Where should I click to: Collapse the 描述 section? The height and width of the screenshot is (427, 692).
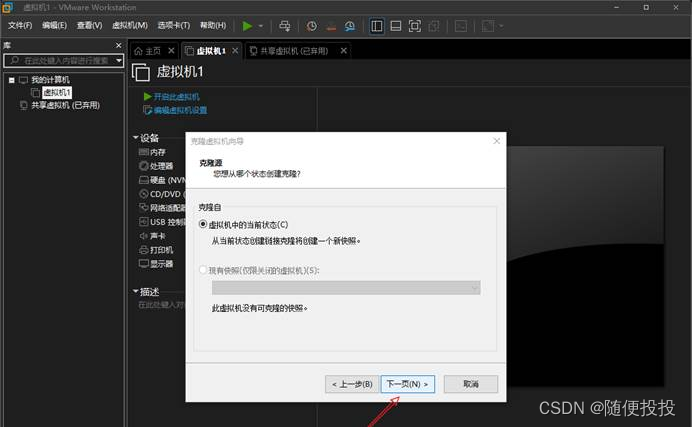click(x=135, y=291)
